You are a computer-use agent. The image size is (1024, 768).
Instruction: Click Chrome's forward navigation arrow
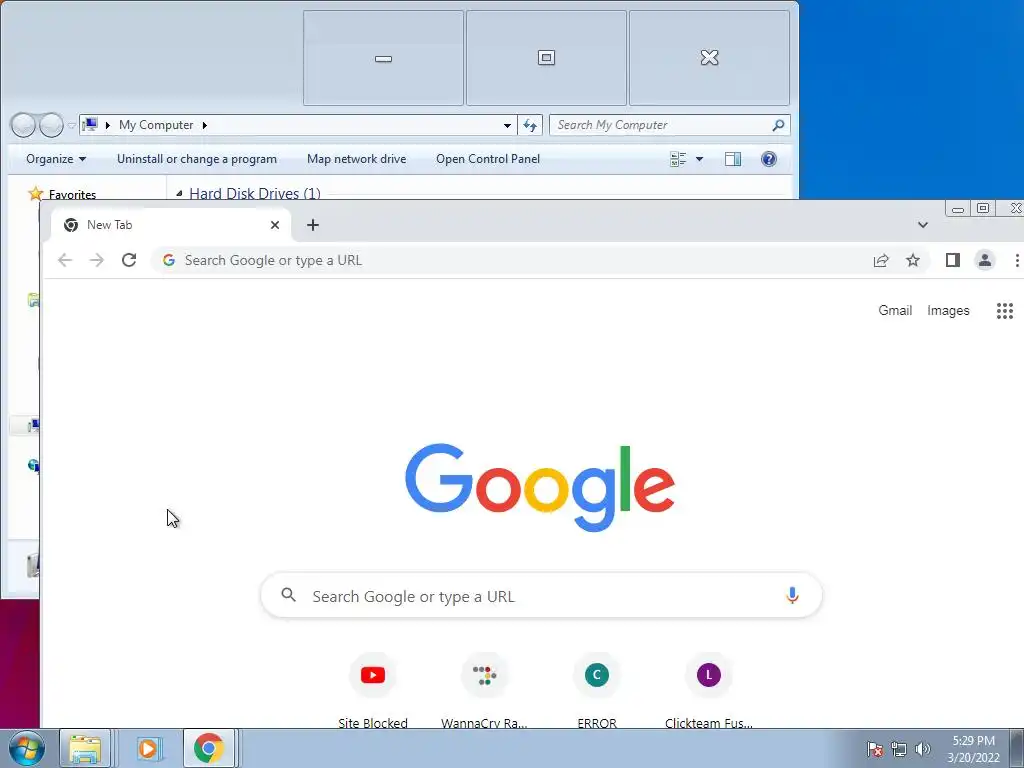click(97, 260)
